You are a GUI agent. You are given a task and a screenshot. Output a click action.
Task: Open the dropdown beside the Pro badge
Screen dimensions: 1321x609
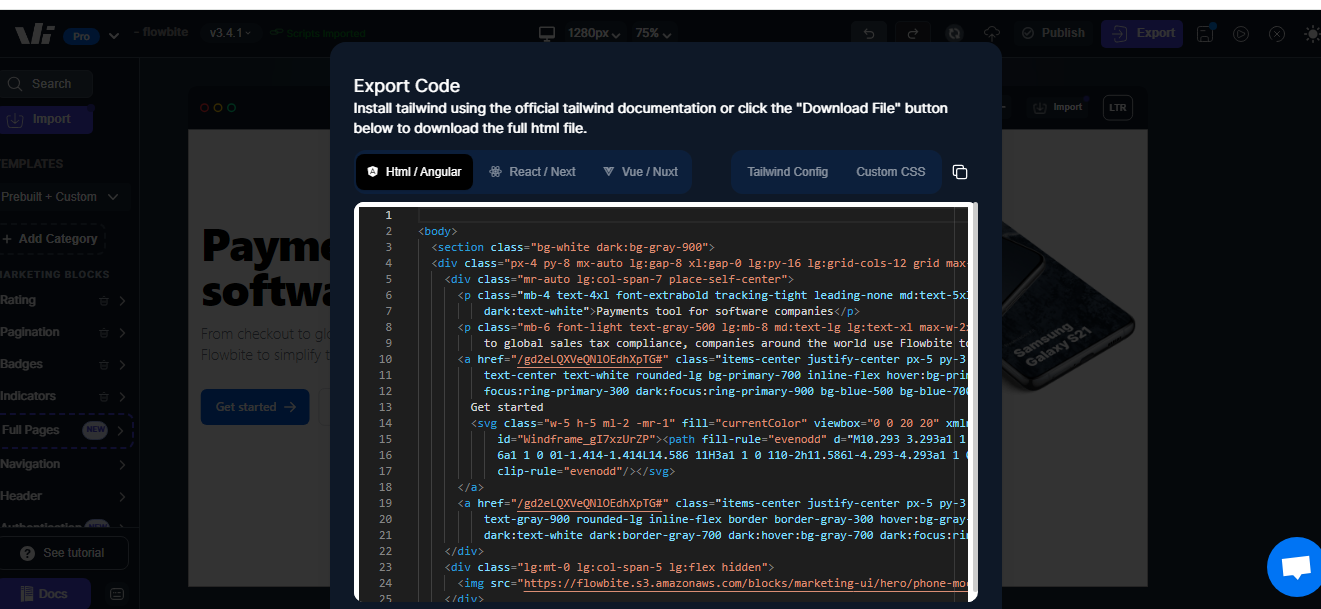pyautogui.click(x=114, y=36)
